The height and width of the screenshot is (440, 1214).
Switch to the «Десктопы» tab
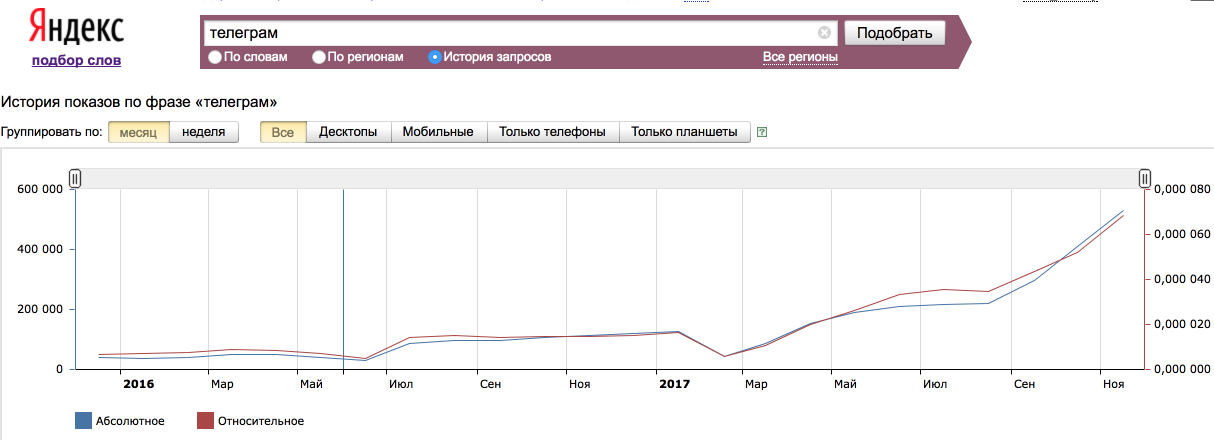tap(348, 132)
